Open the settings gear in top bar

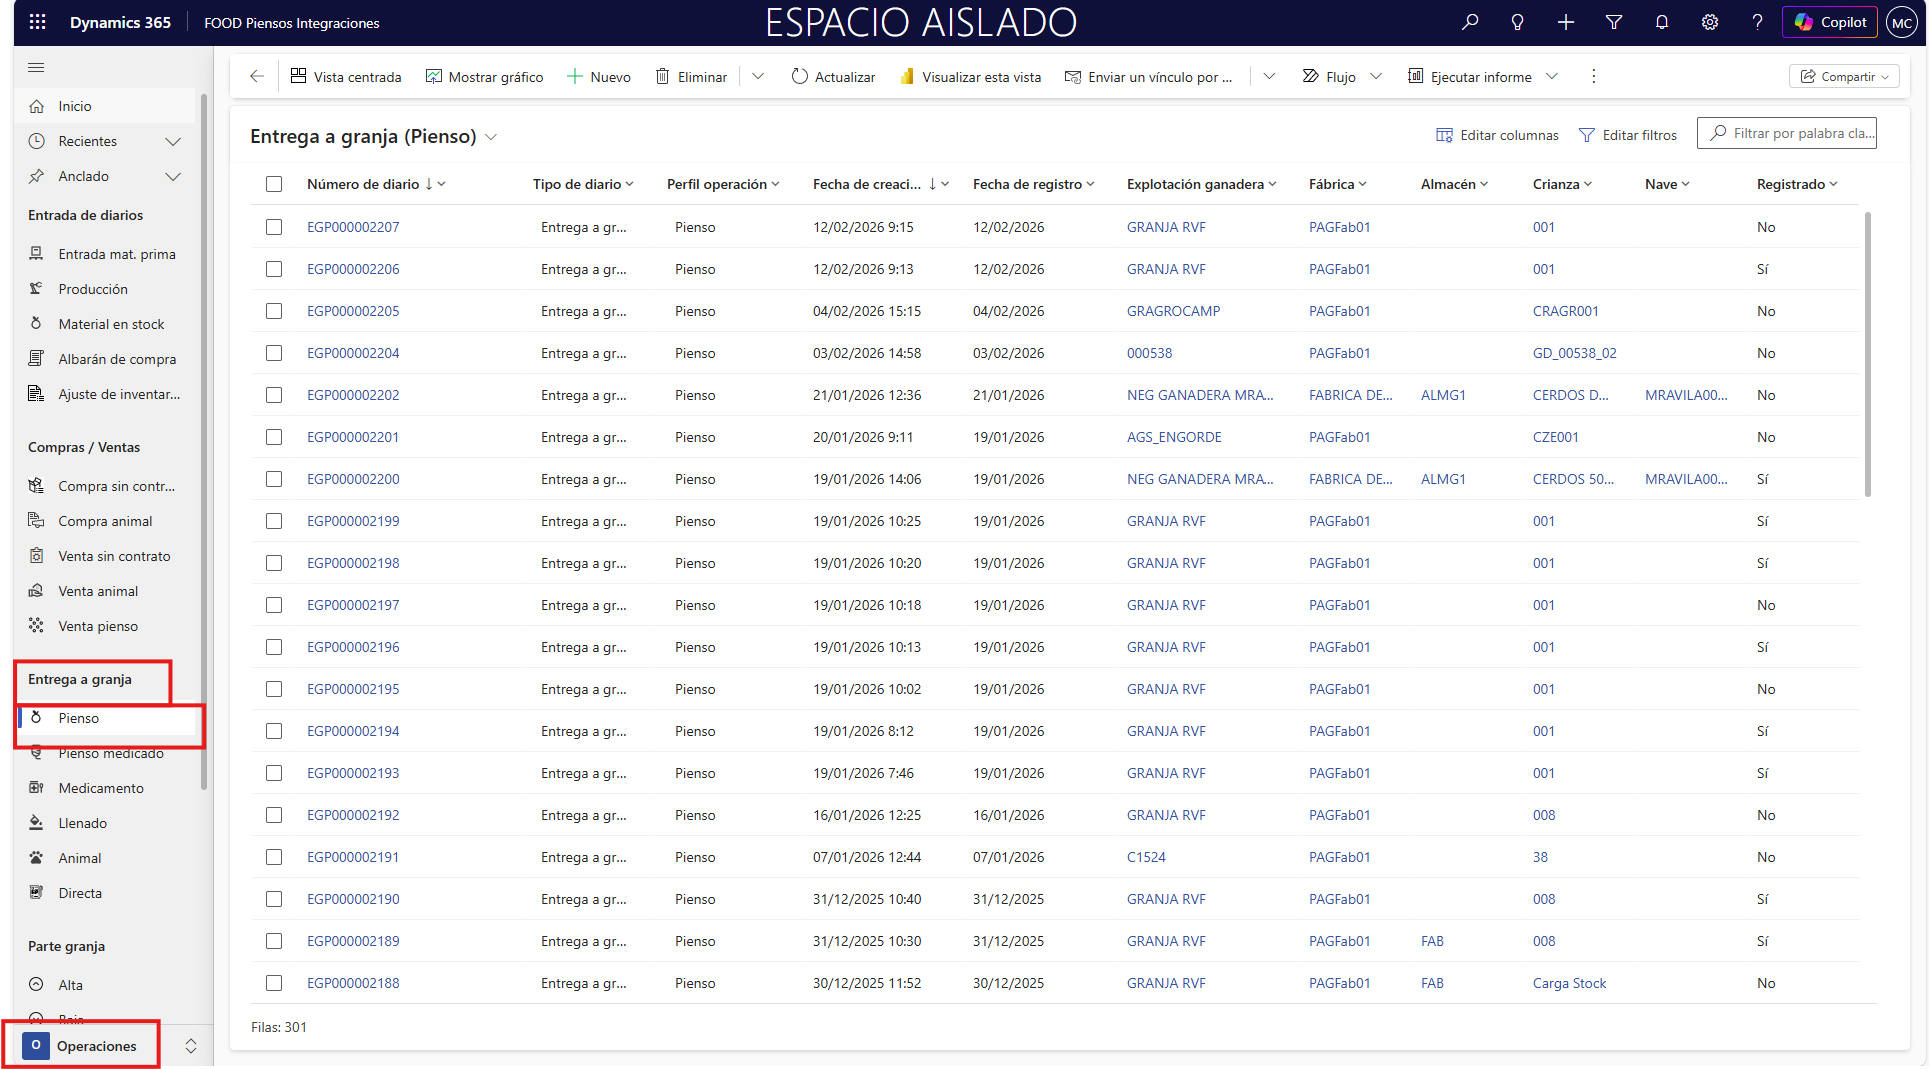point(1709,22)
